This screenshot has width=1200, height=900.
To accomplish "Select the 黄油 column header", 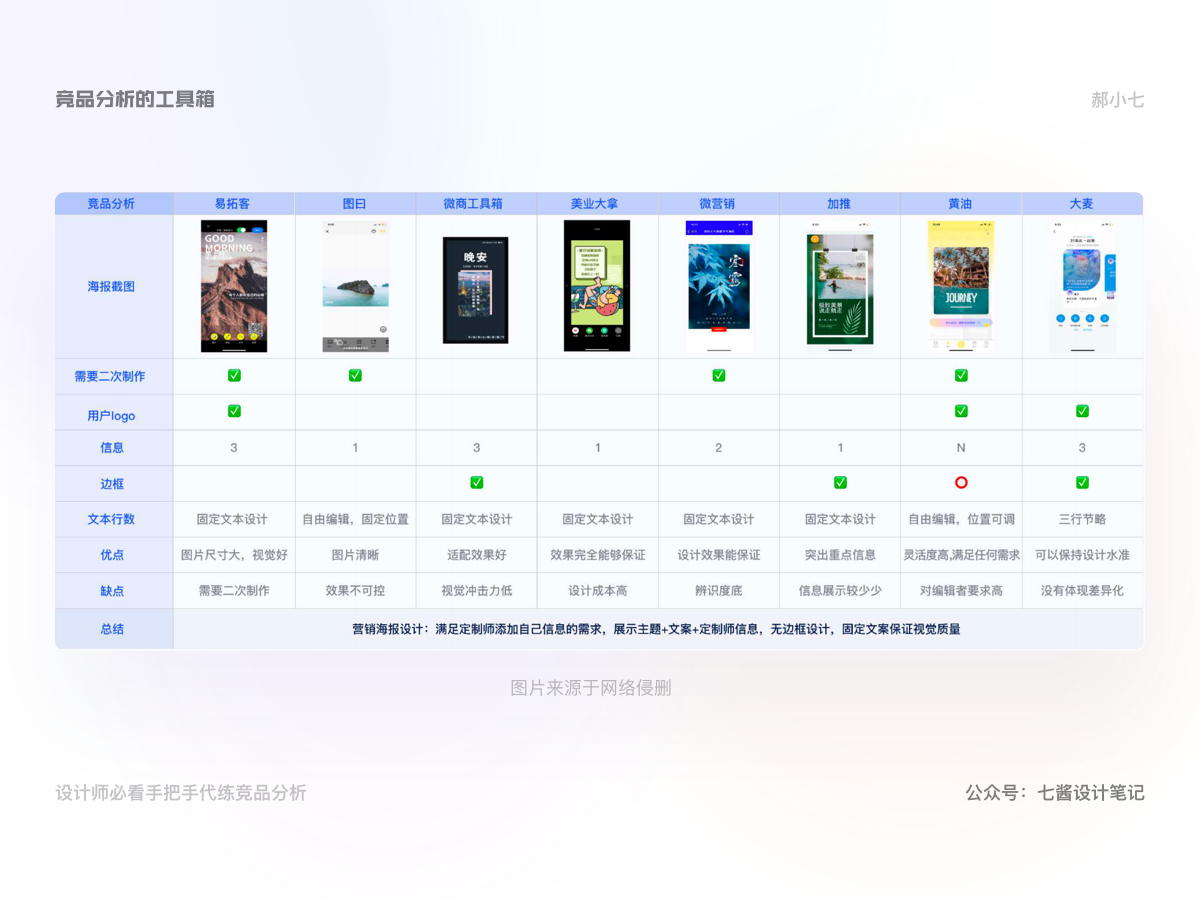I will [961, 203].
